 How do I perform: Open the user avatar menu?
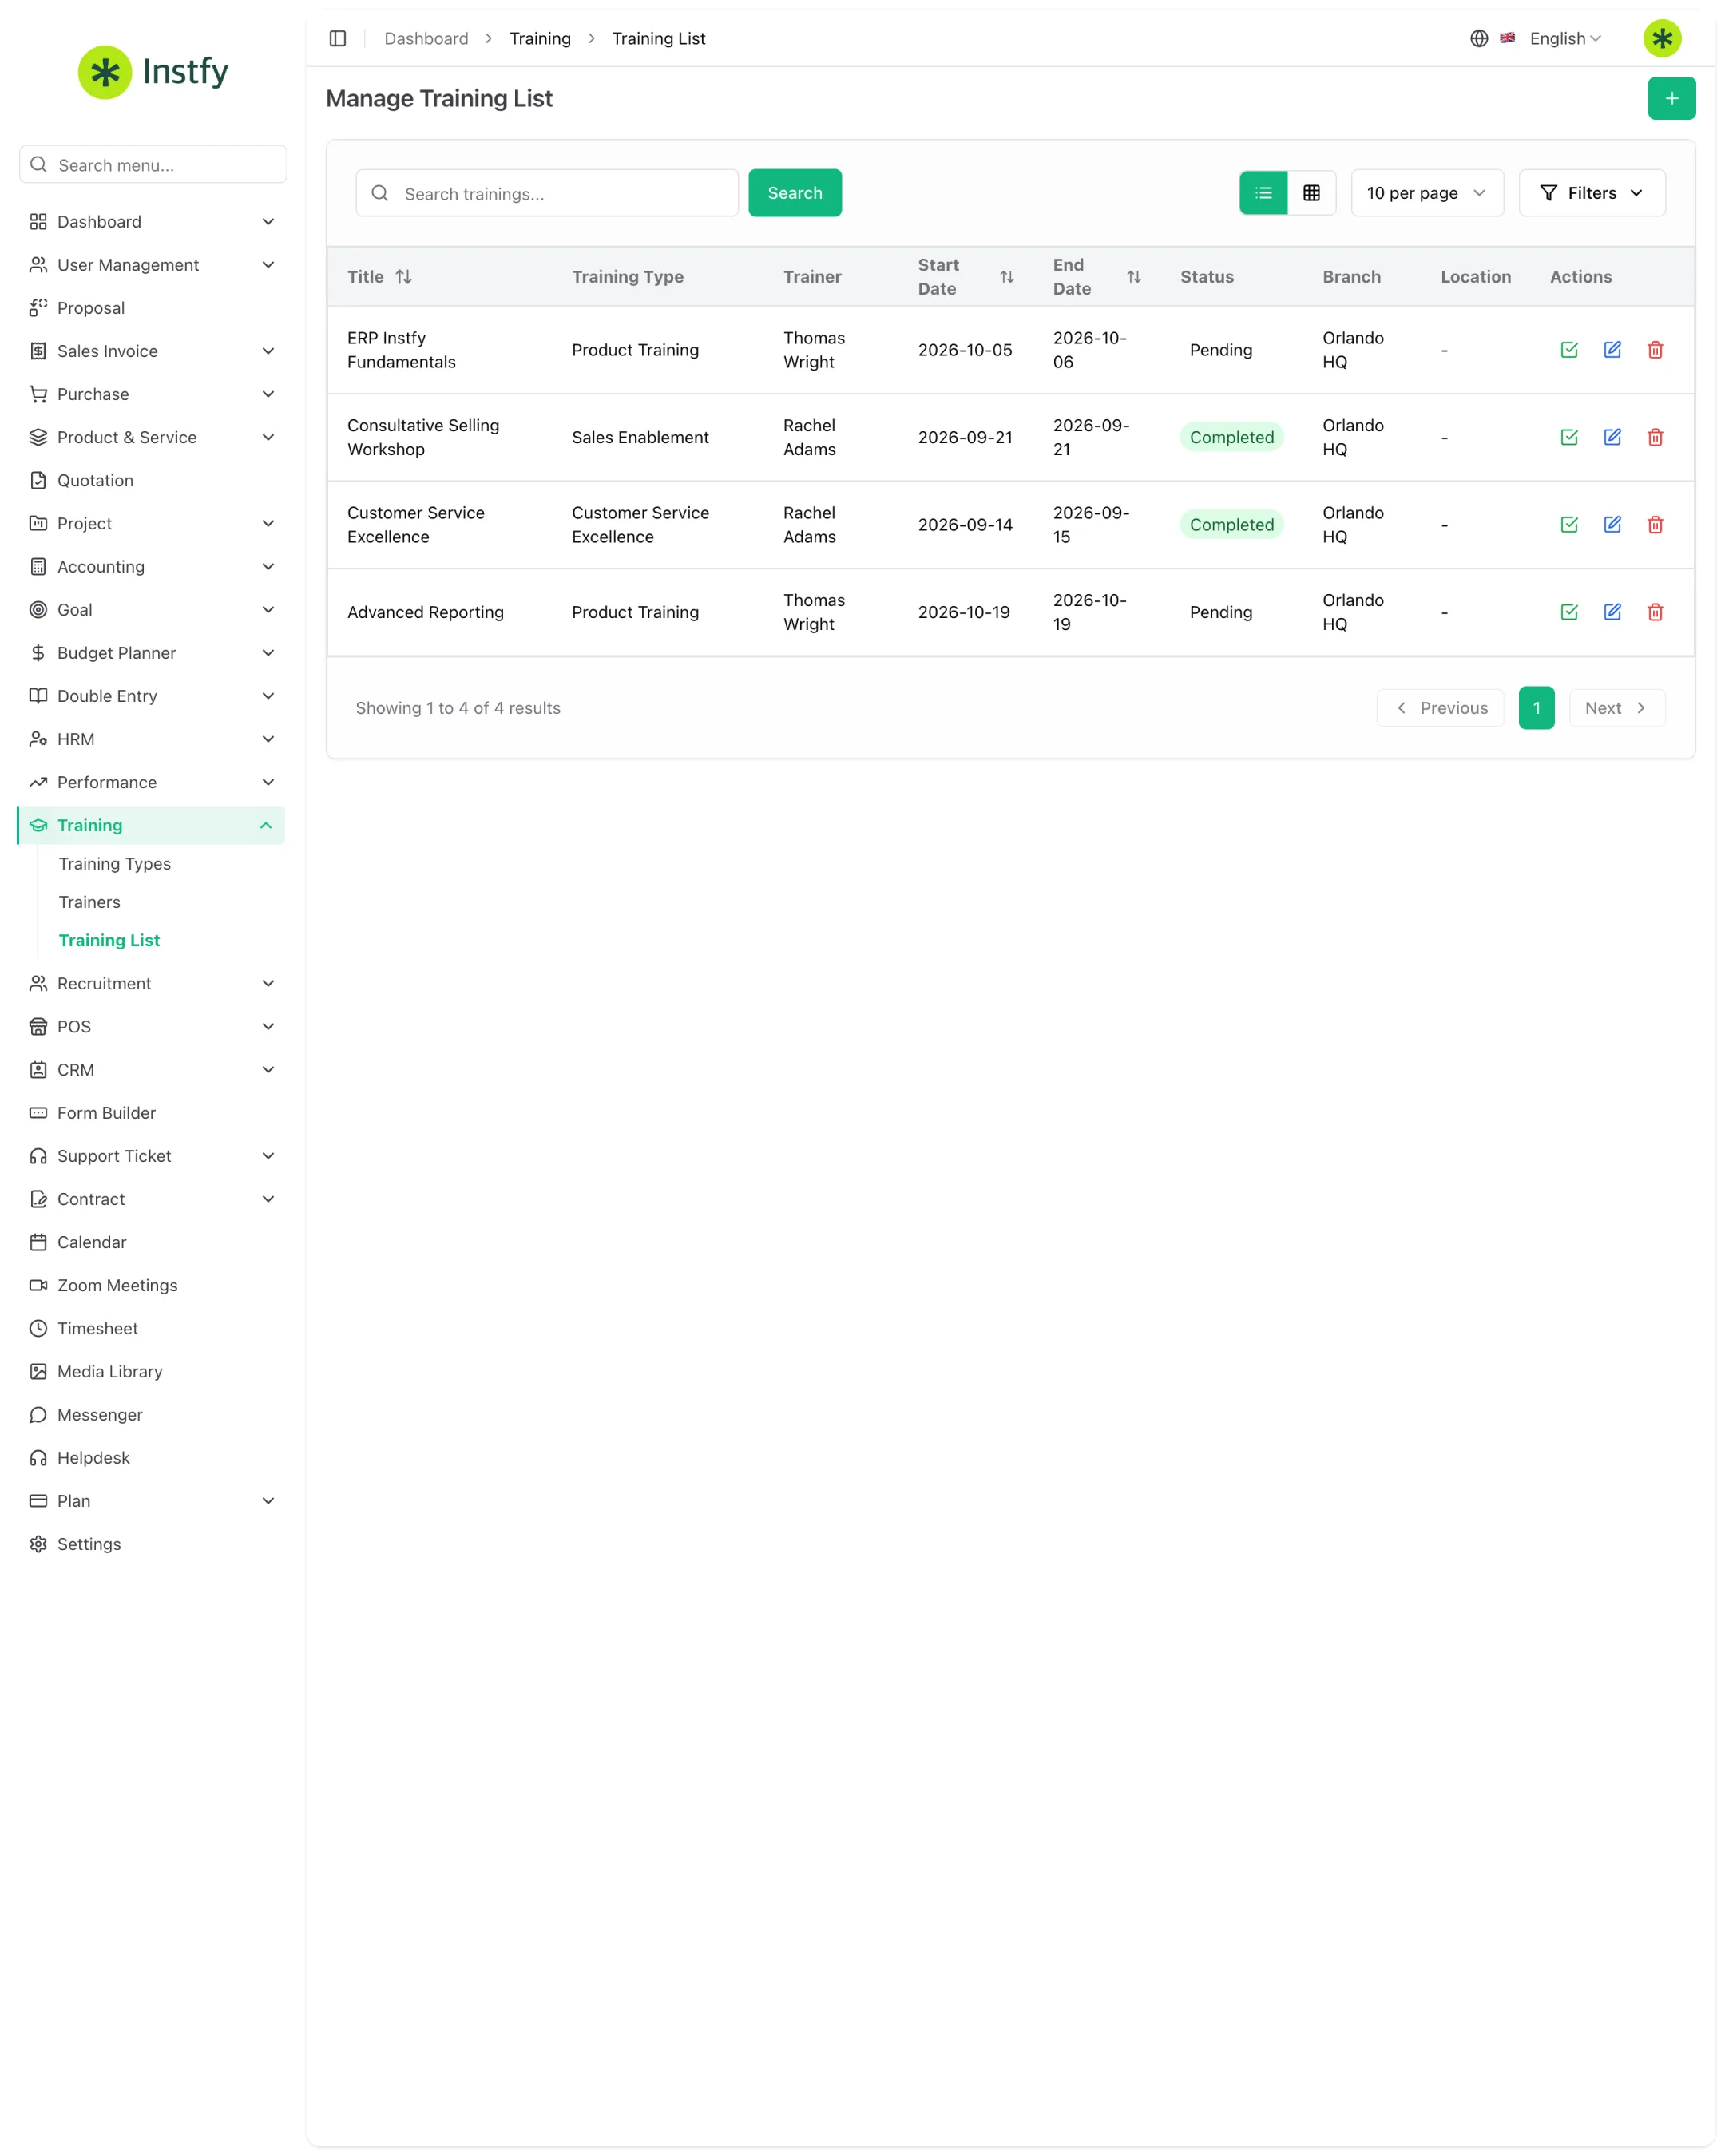[1662, 38]
